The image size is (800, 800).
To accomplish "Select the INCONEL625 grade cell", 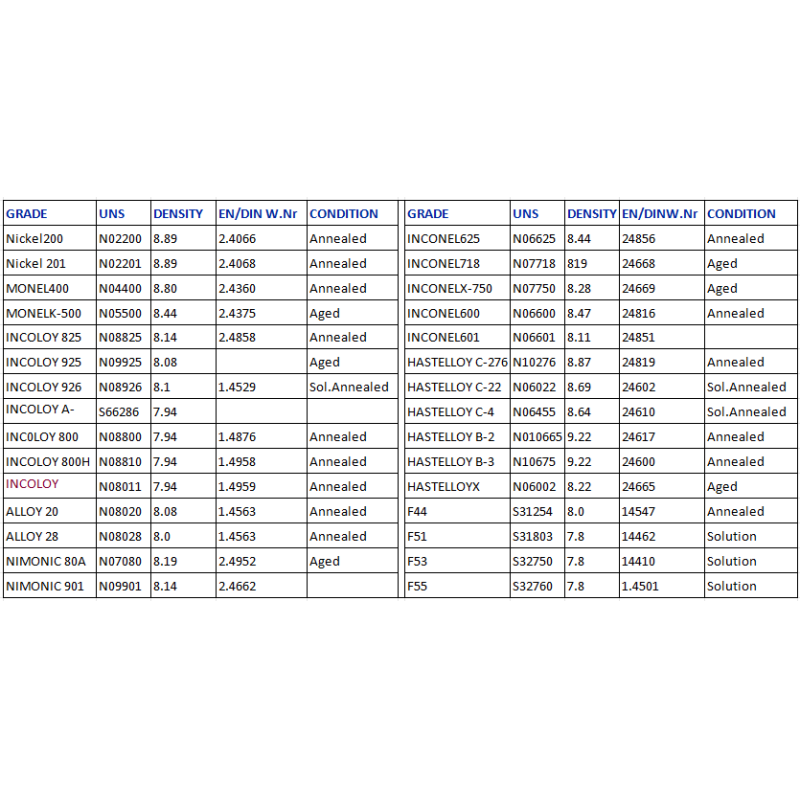I will pyautogui.click(x=457, y=238).
